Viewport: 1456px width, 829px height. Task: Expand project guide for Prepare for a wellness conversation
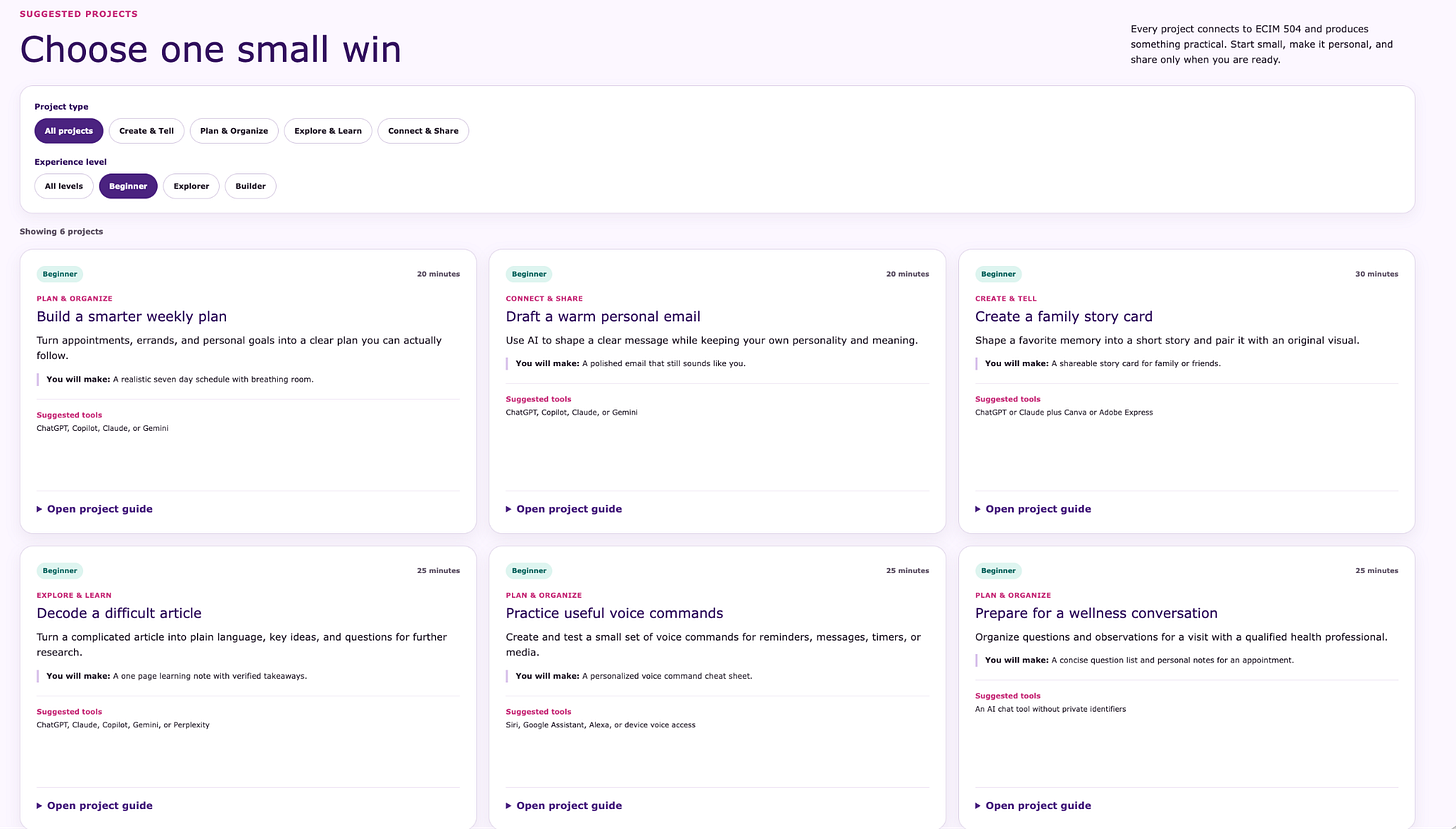click(x=1033, y=806)
